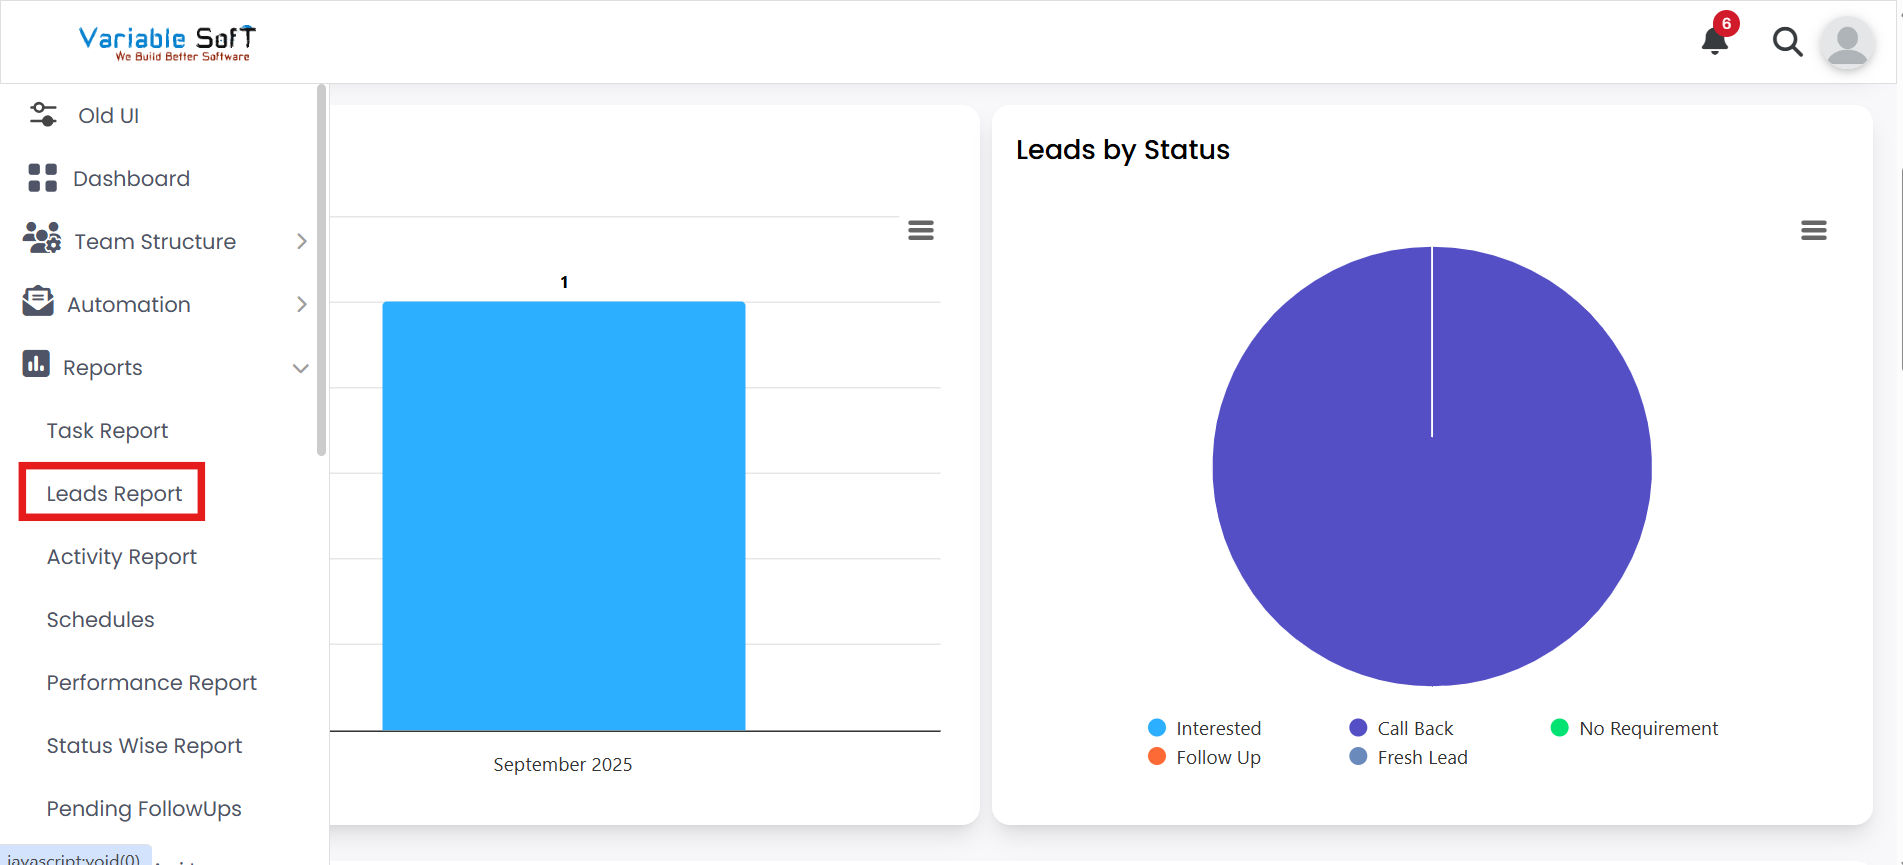
Task: Click the Old UI sliders icon
Action: [x=41, y=114]
